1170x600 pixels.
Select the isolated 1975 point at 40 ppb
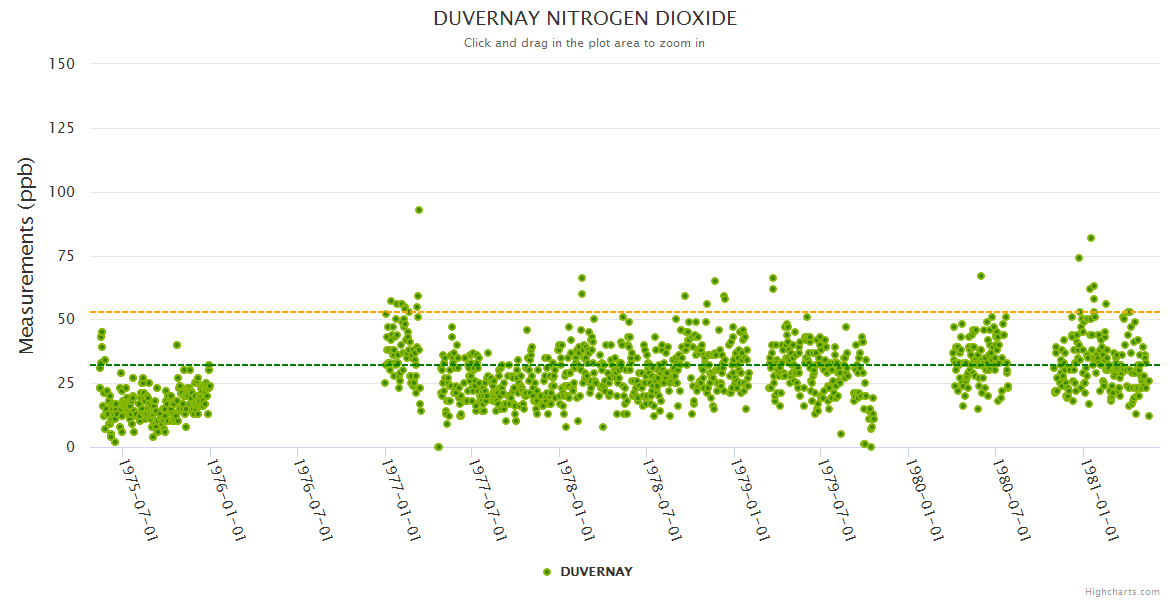177,345
